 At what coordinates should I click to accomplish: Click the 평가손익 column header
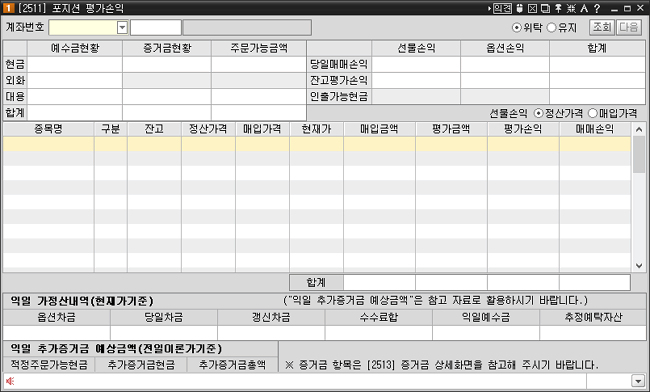click(x=523, y=129)
